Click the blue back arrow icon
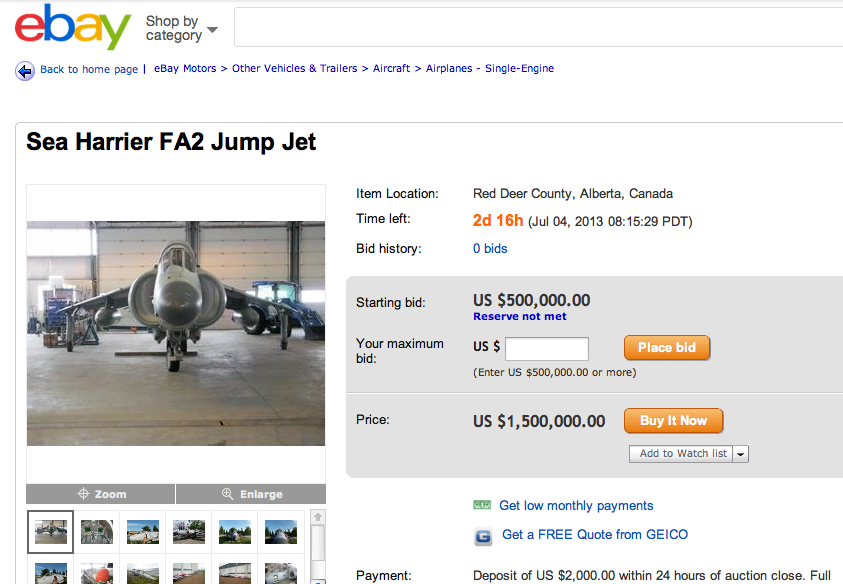This screenshot has height=584, width=843. pos(25,70)
